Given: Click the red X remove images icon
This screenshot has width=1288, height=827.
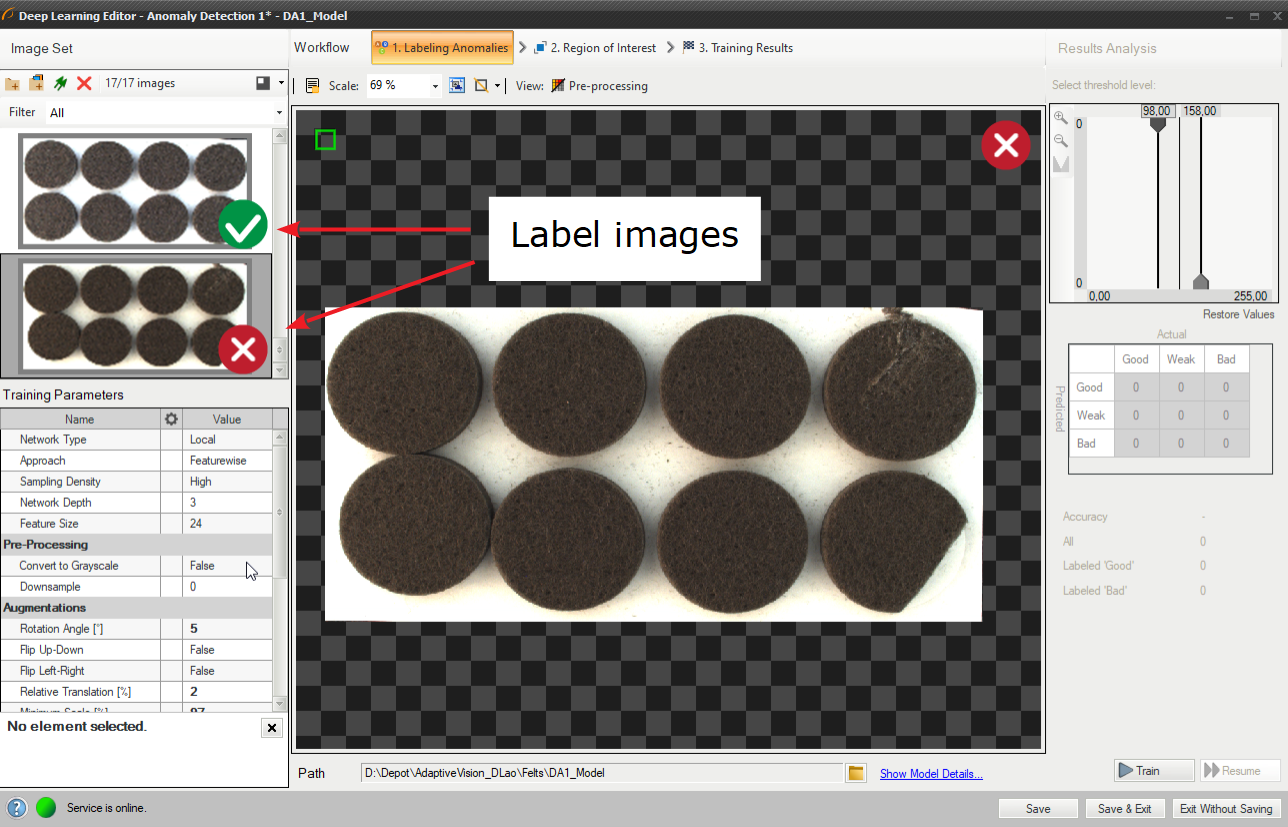Looking at the screenshot, I should click(x=85, y=84).
